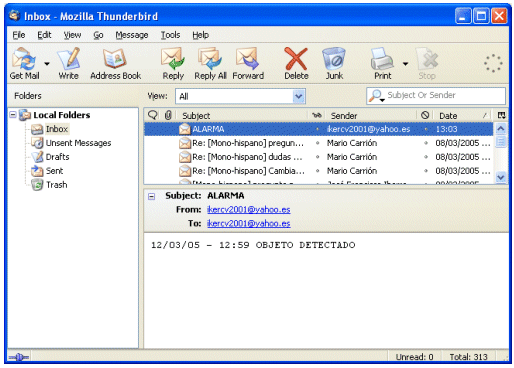
Task: Open the Go menu
Action: (x=98, y=35)
